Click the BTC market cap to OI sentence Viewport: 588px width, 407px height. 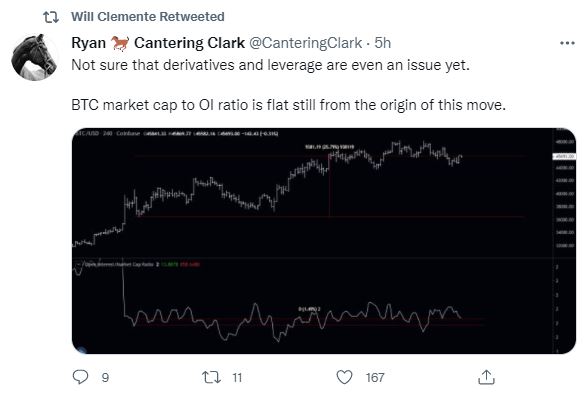point(288,105)
